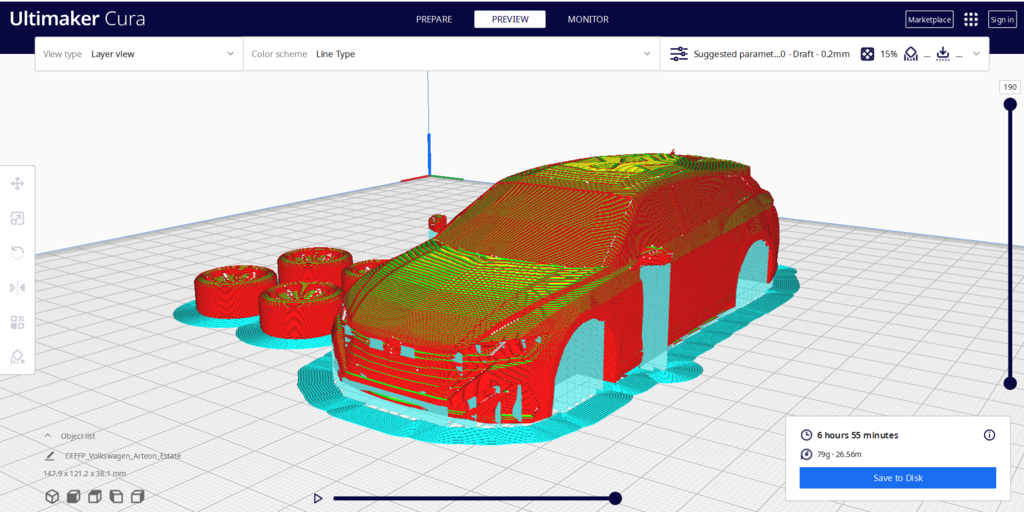The width and height of the screenshot is (1024, 512).
Task: Select the Support Blocker tool
Action: (x=17, y=357)
